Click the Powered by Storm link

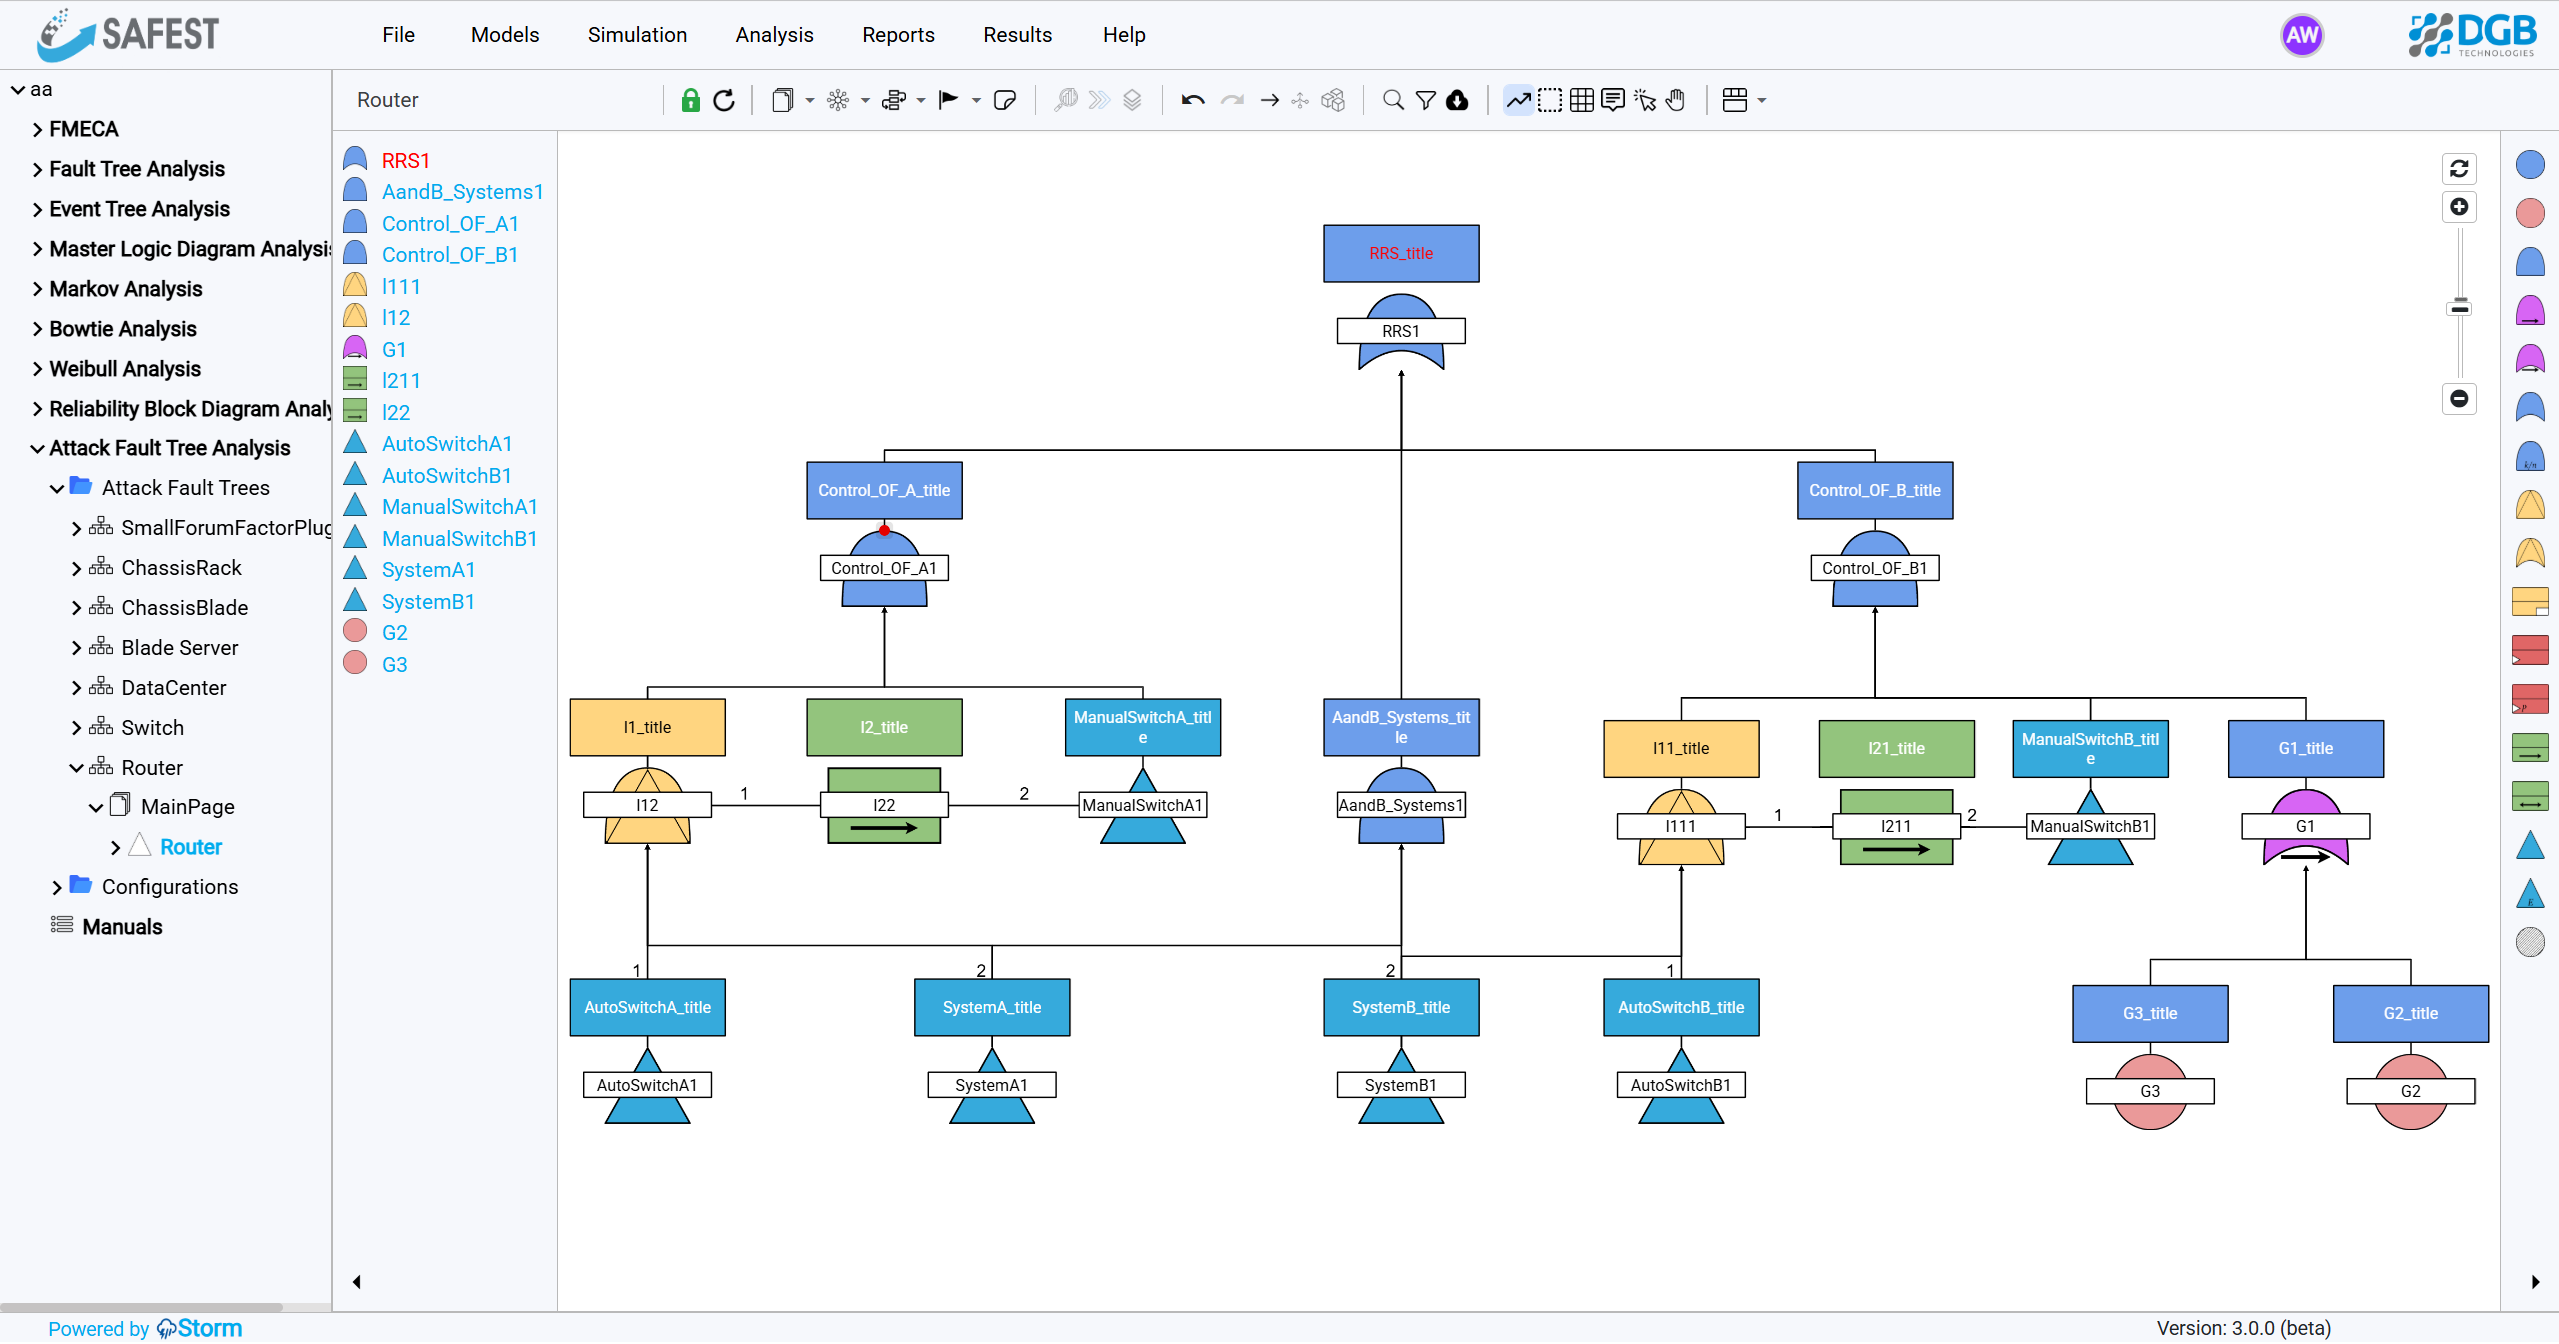[143, 1328]
